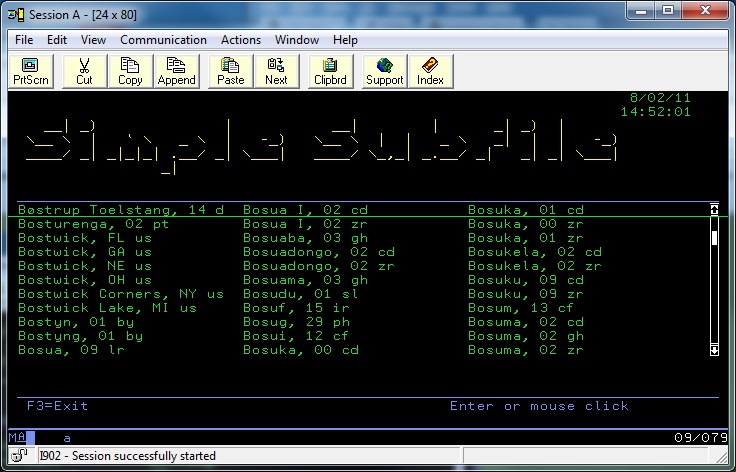Screen dimensions: 736x472
Task: Click the 14:52:01 time display
Action: click(656, 112)
